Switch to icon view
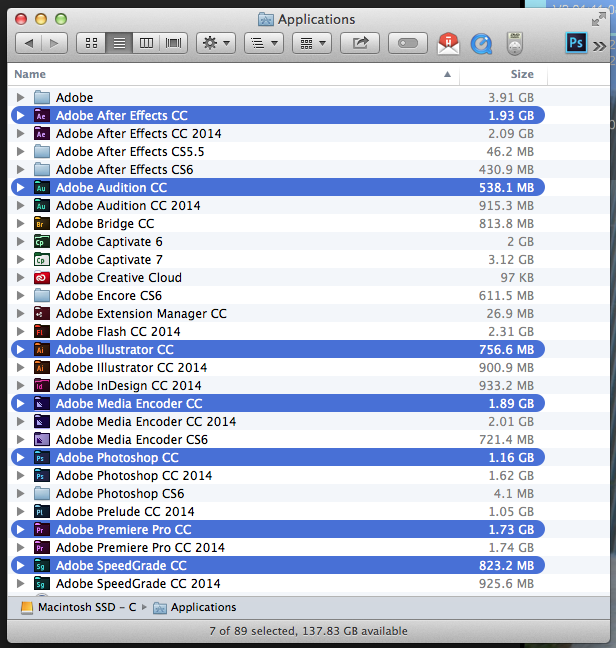Image resolution: width=616 pixels, height=648 pixels. [91, 43]
